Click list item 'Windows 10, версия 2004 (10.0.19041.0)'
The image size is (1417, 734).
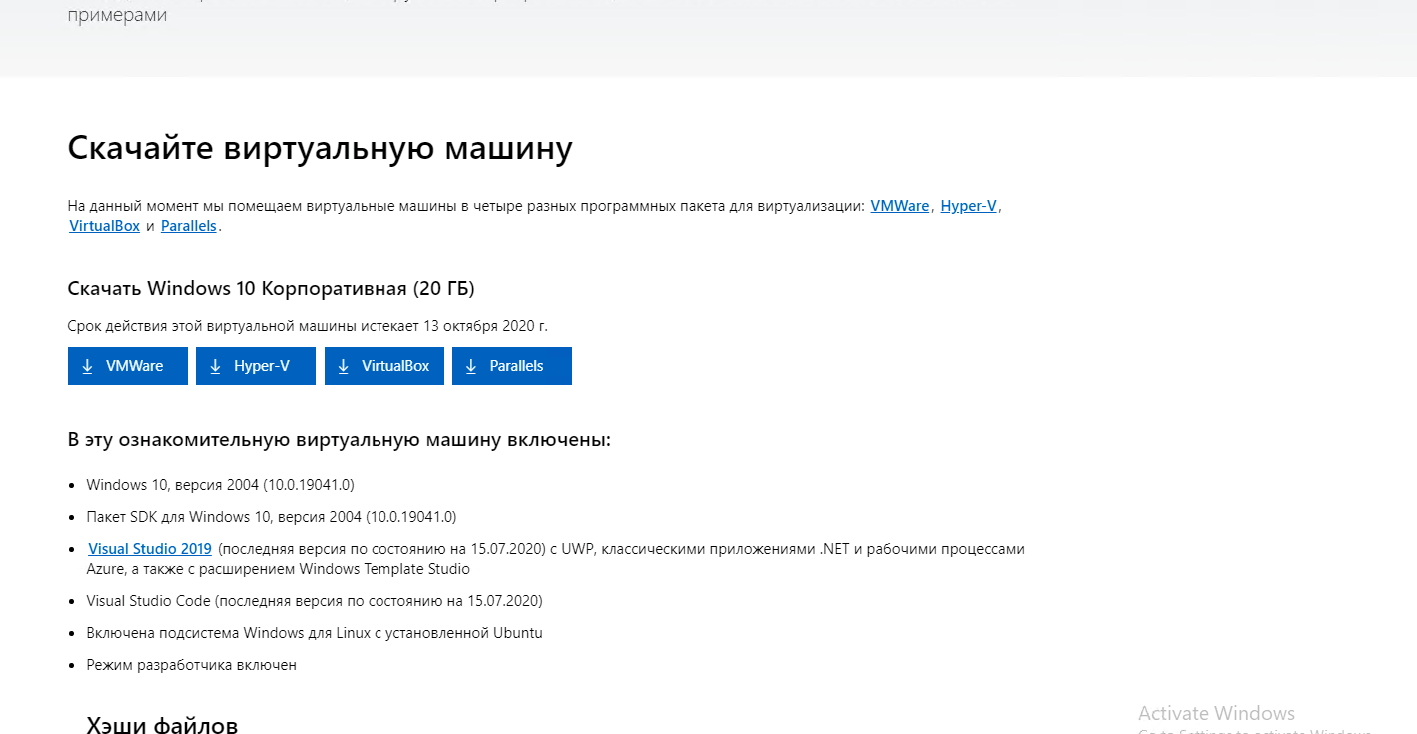tap(220, 485)
